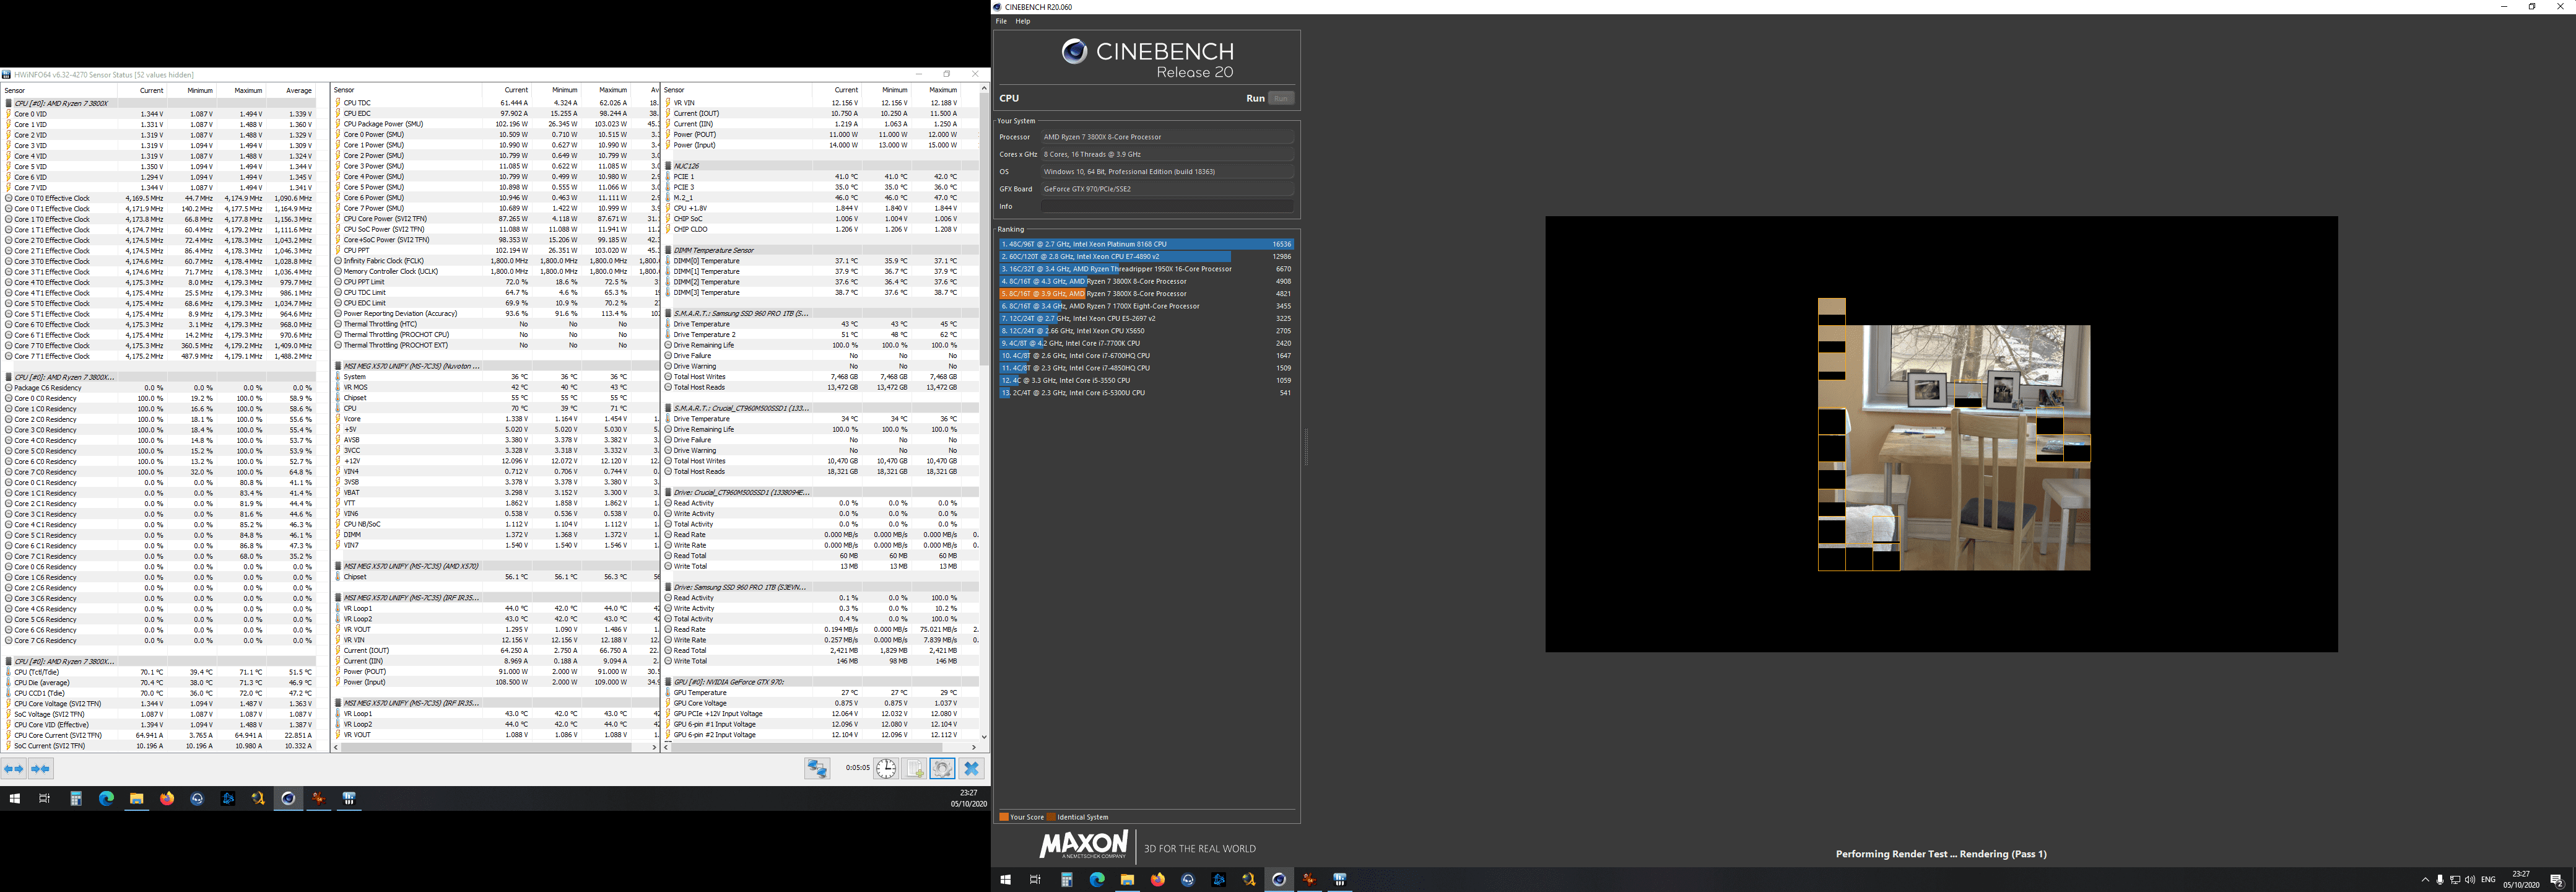Open Edge on taskbar below Cinebench

coord(1097,880)
